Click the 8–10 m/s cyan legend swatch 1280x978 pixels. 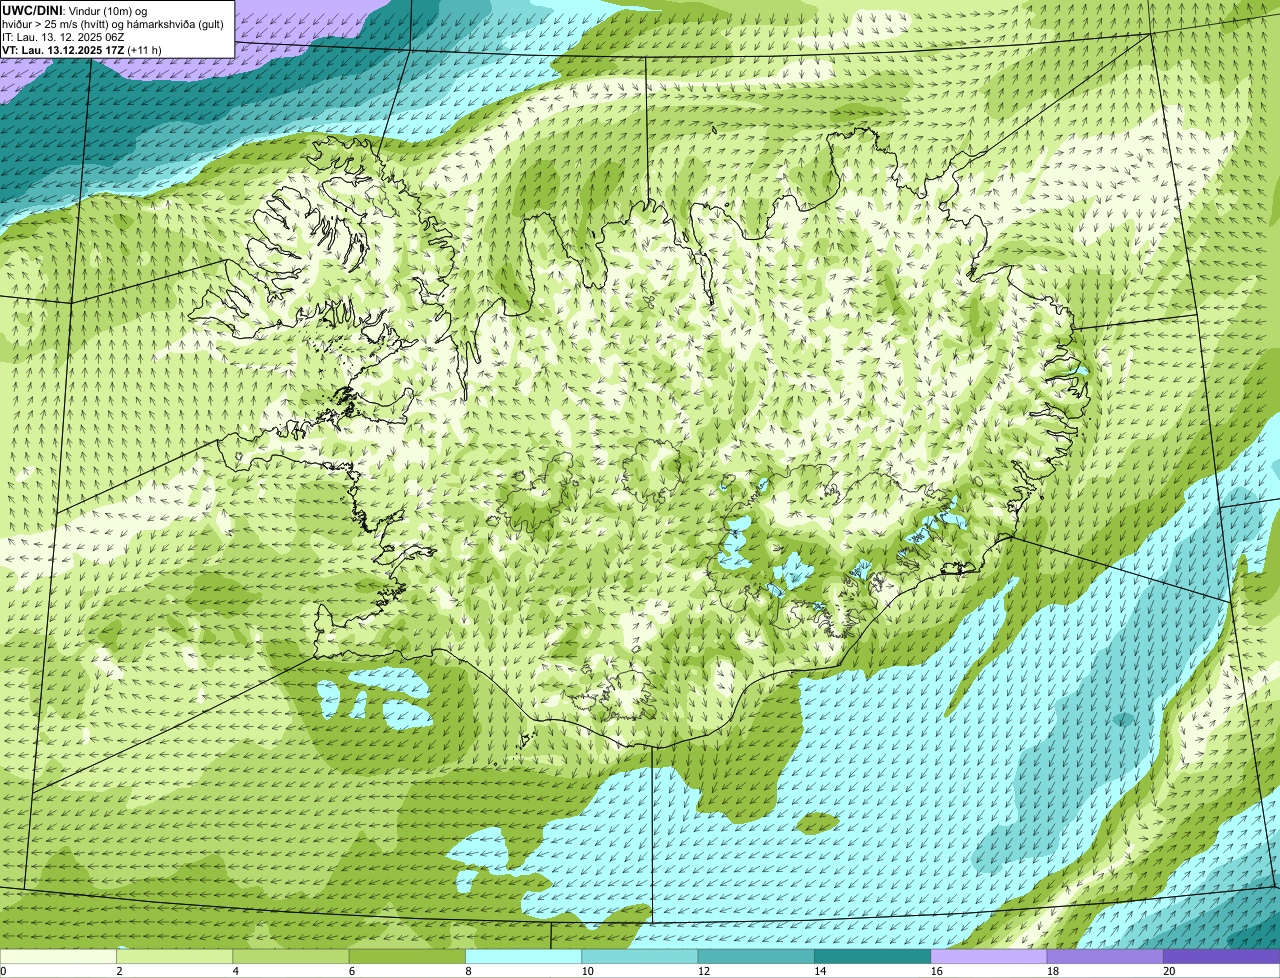pos(523,956)
